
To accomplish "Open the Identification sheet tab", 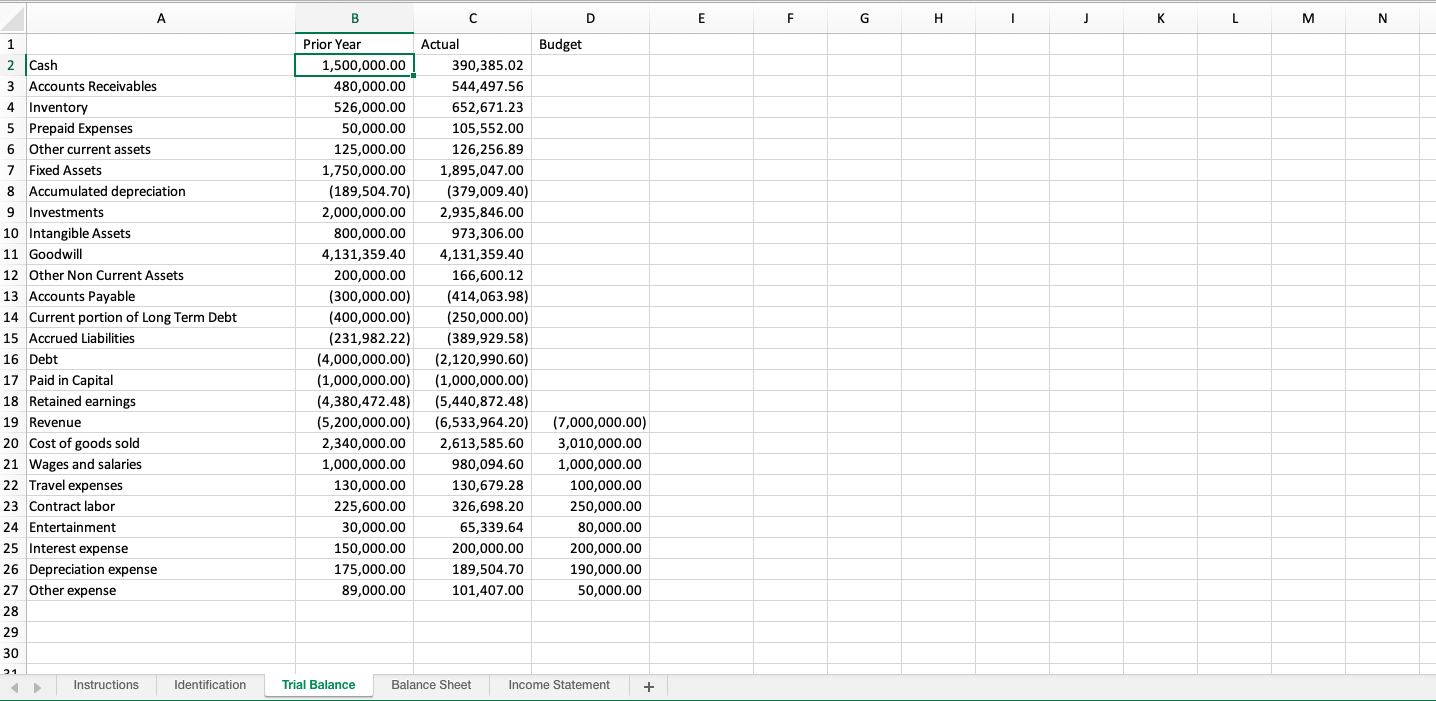I will click(x=210, y=685).
